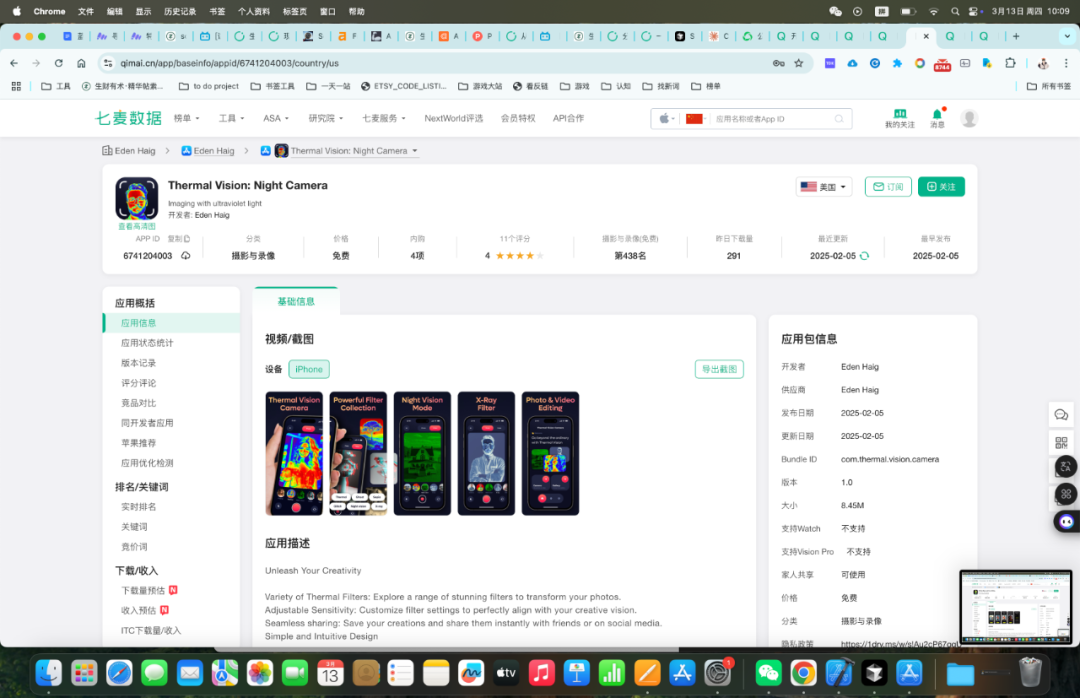
Task: Launch WeChat from the Dock
Action: tap(768, 673)
